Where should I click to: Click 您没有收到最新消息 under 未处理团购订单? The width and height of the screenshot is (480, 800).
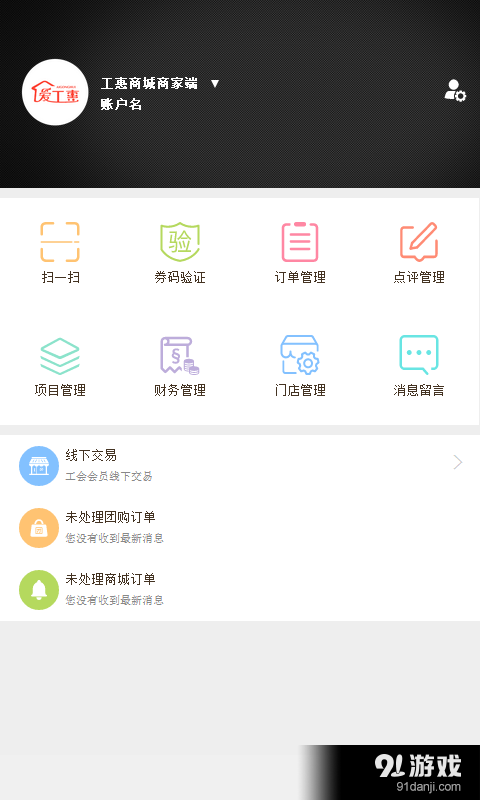tap(114, 538)
